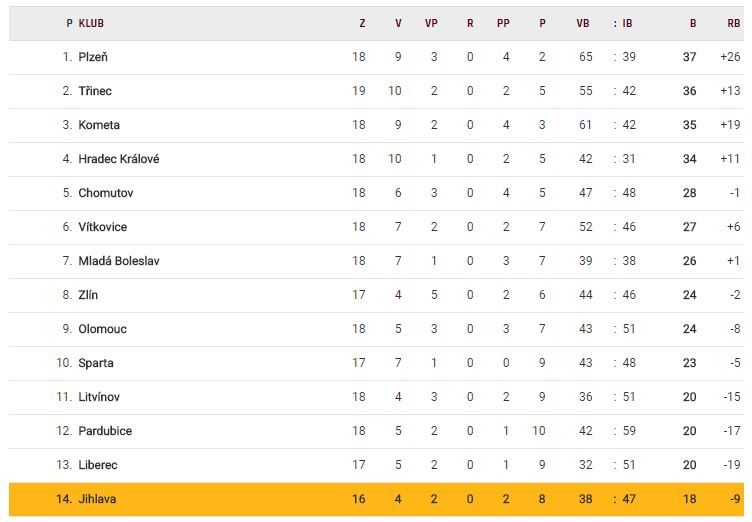
Task: Click the highlighted Jihlava row
Action: [x=376, y=499]
